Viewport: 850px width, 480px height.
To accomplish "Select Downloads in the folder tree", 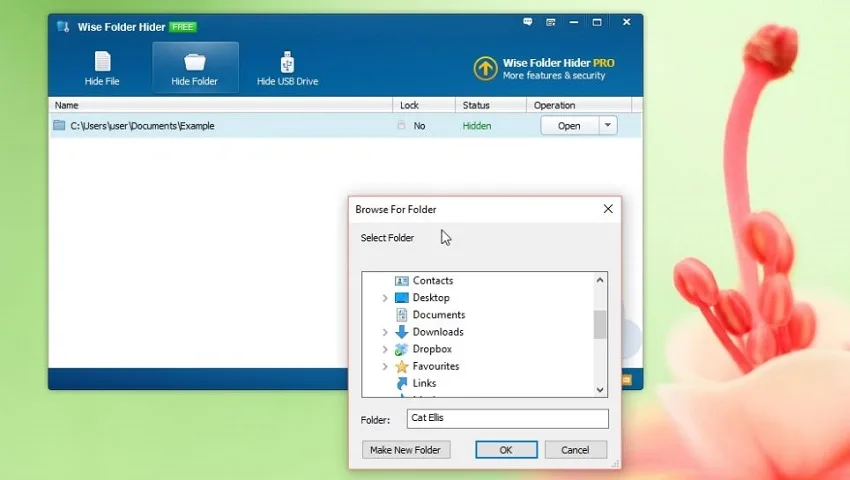I will 438,332.
